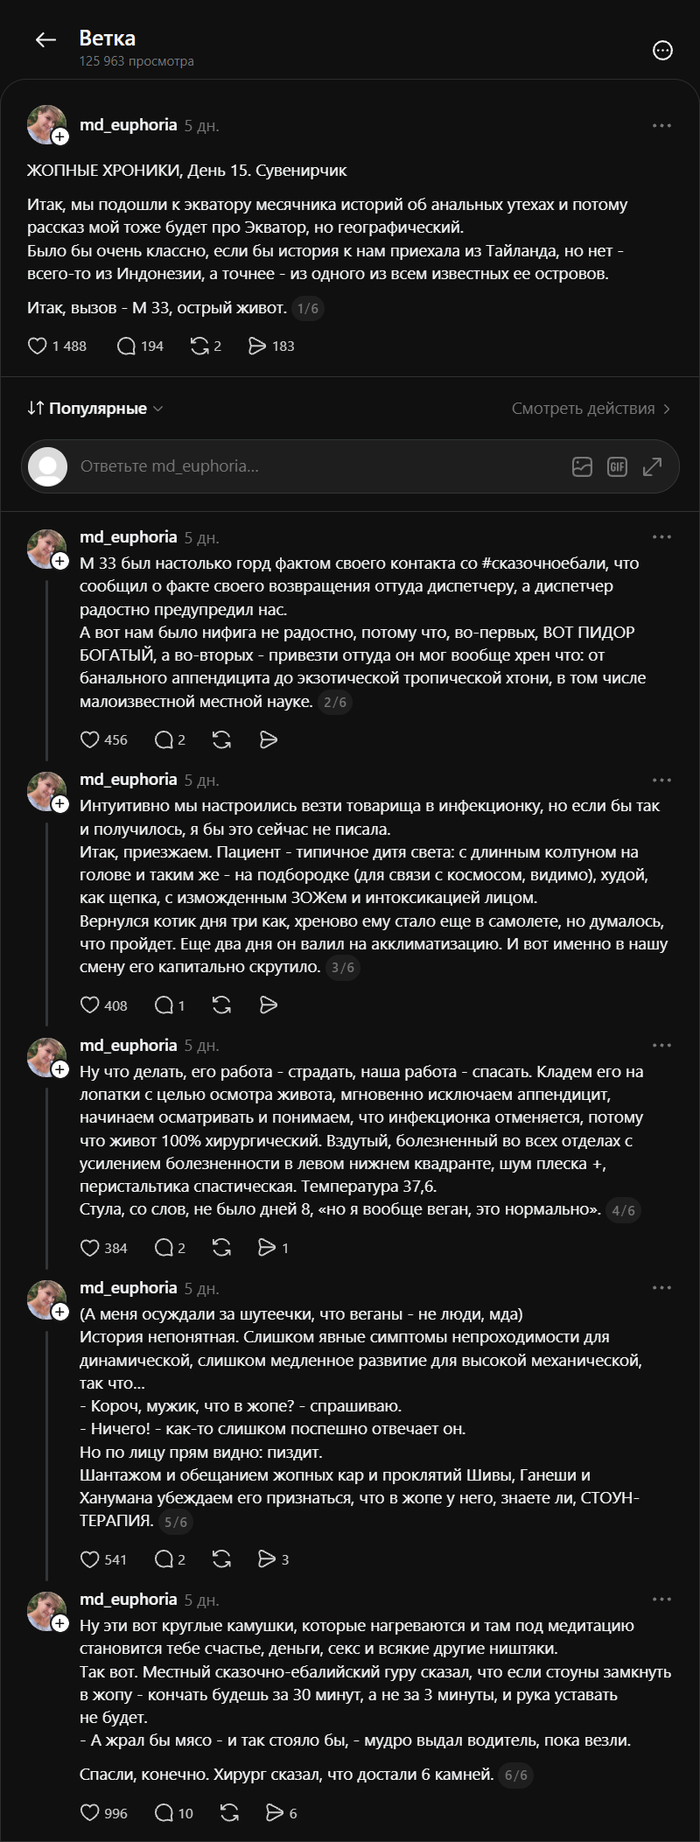Viewport: 700px width, 1842px height.
Task: Like the 2/6 post with 456 likes
Action: click(x=104, y=740)
